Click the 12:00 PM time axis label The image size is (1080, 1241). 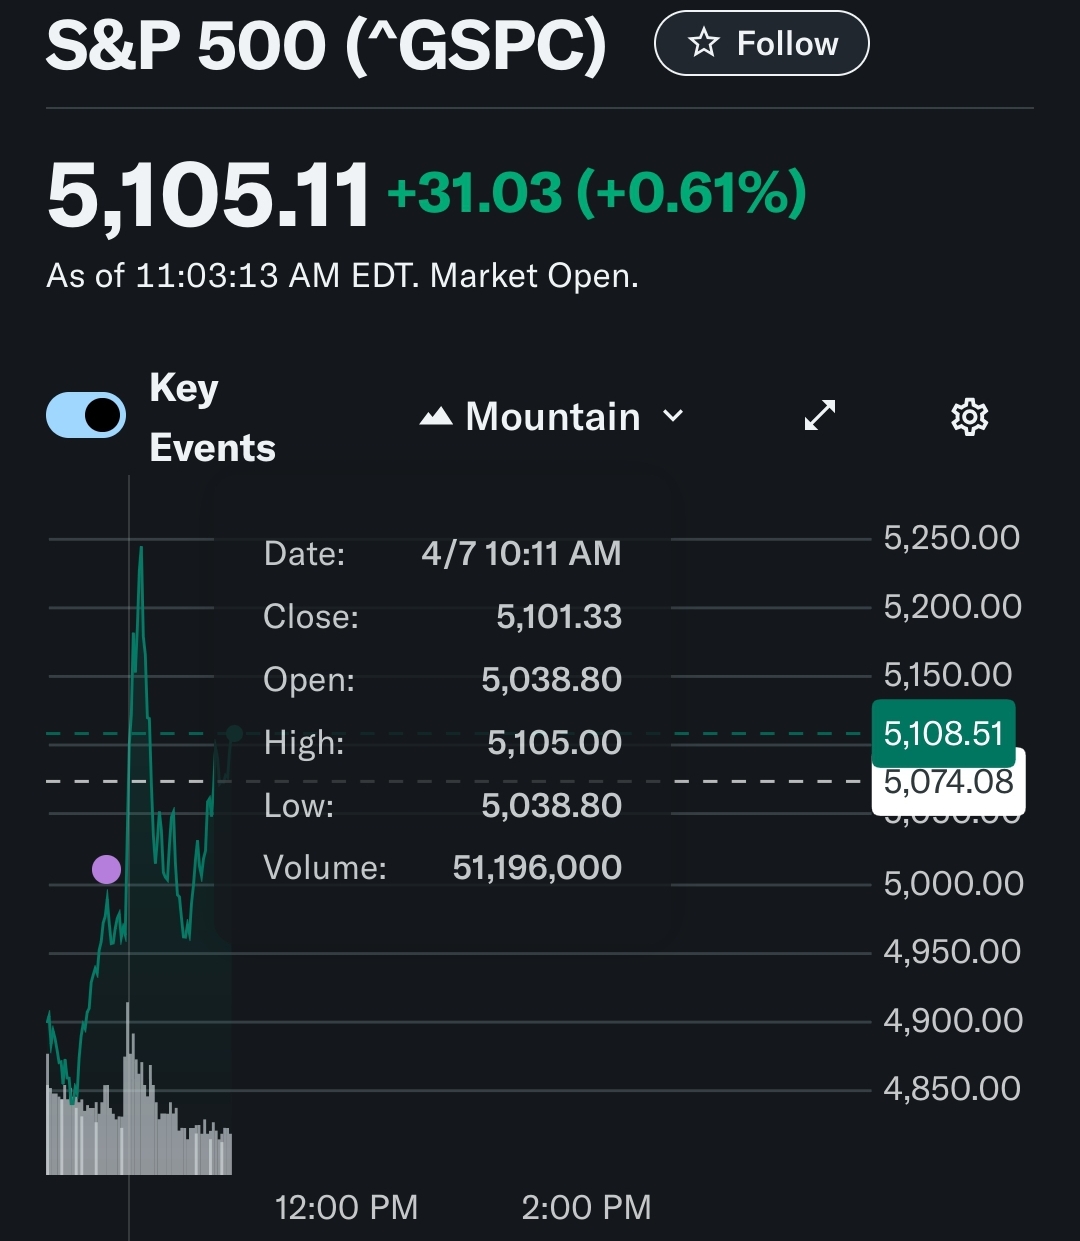346,1207
